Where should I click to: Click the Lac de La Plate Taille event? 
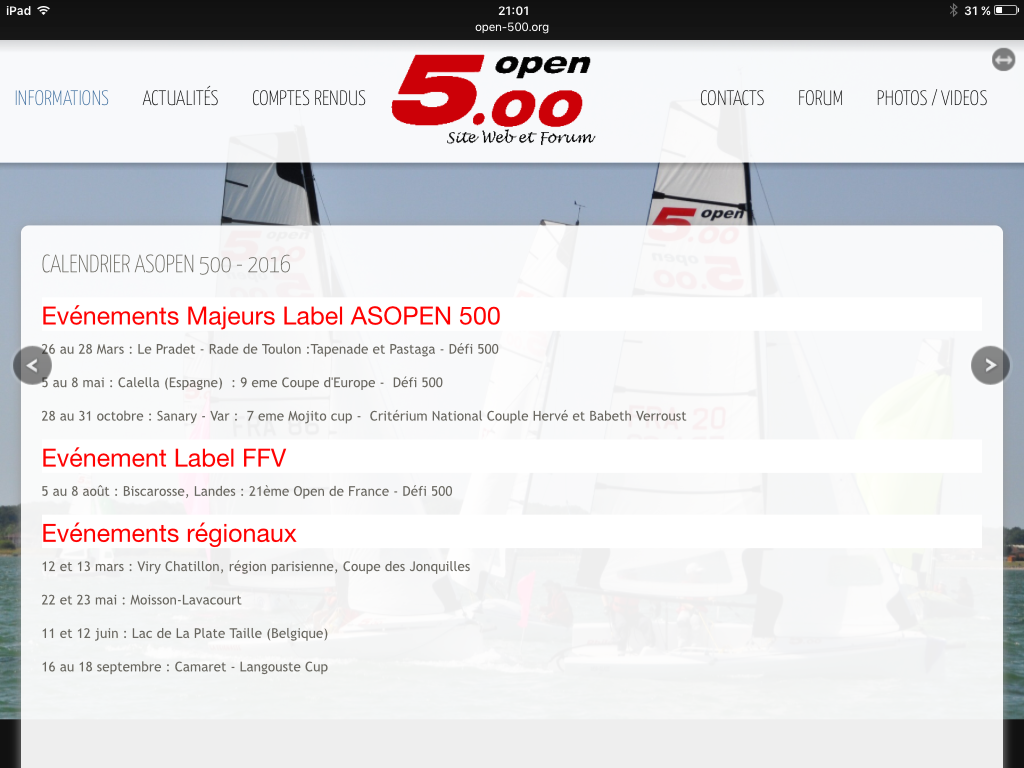click(x=185, y=633)
